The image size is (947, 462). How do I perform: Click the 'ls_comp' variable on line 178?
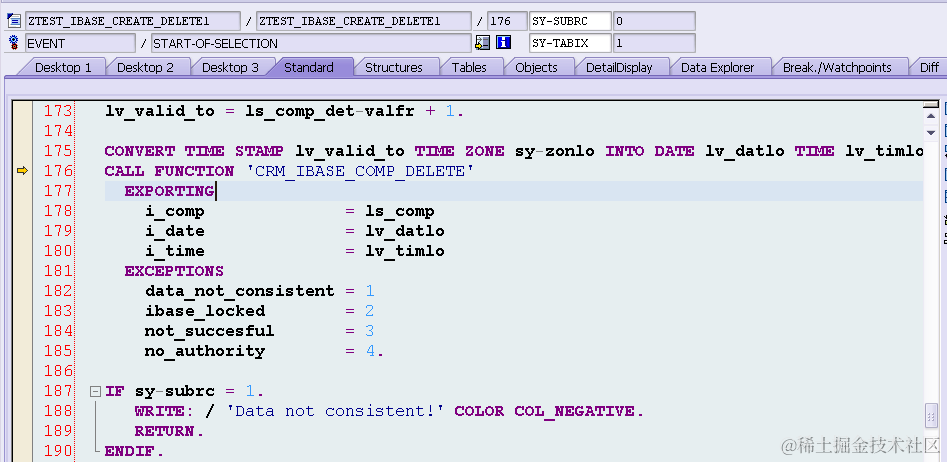pyautogui.click(x=399, y=211)
